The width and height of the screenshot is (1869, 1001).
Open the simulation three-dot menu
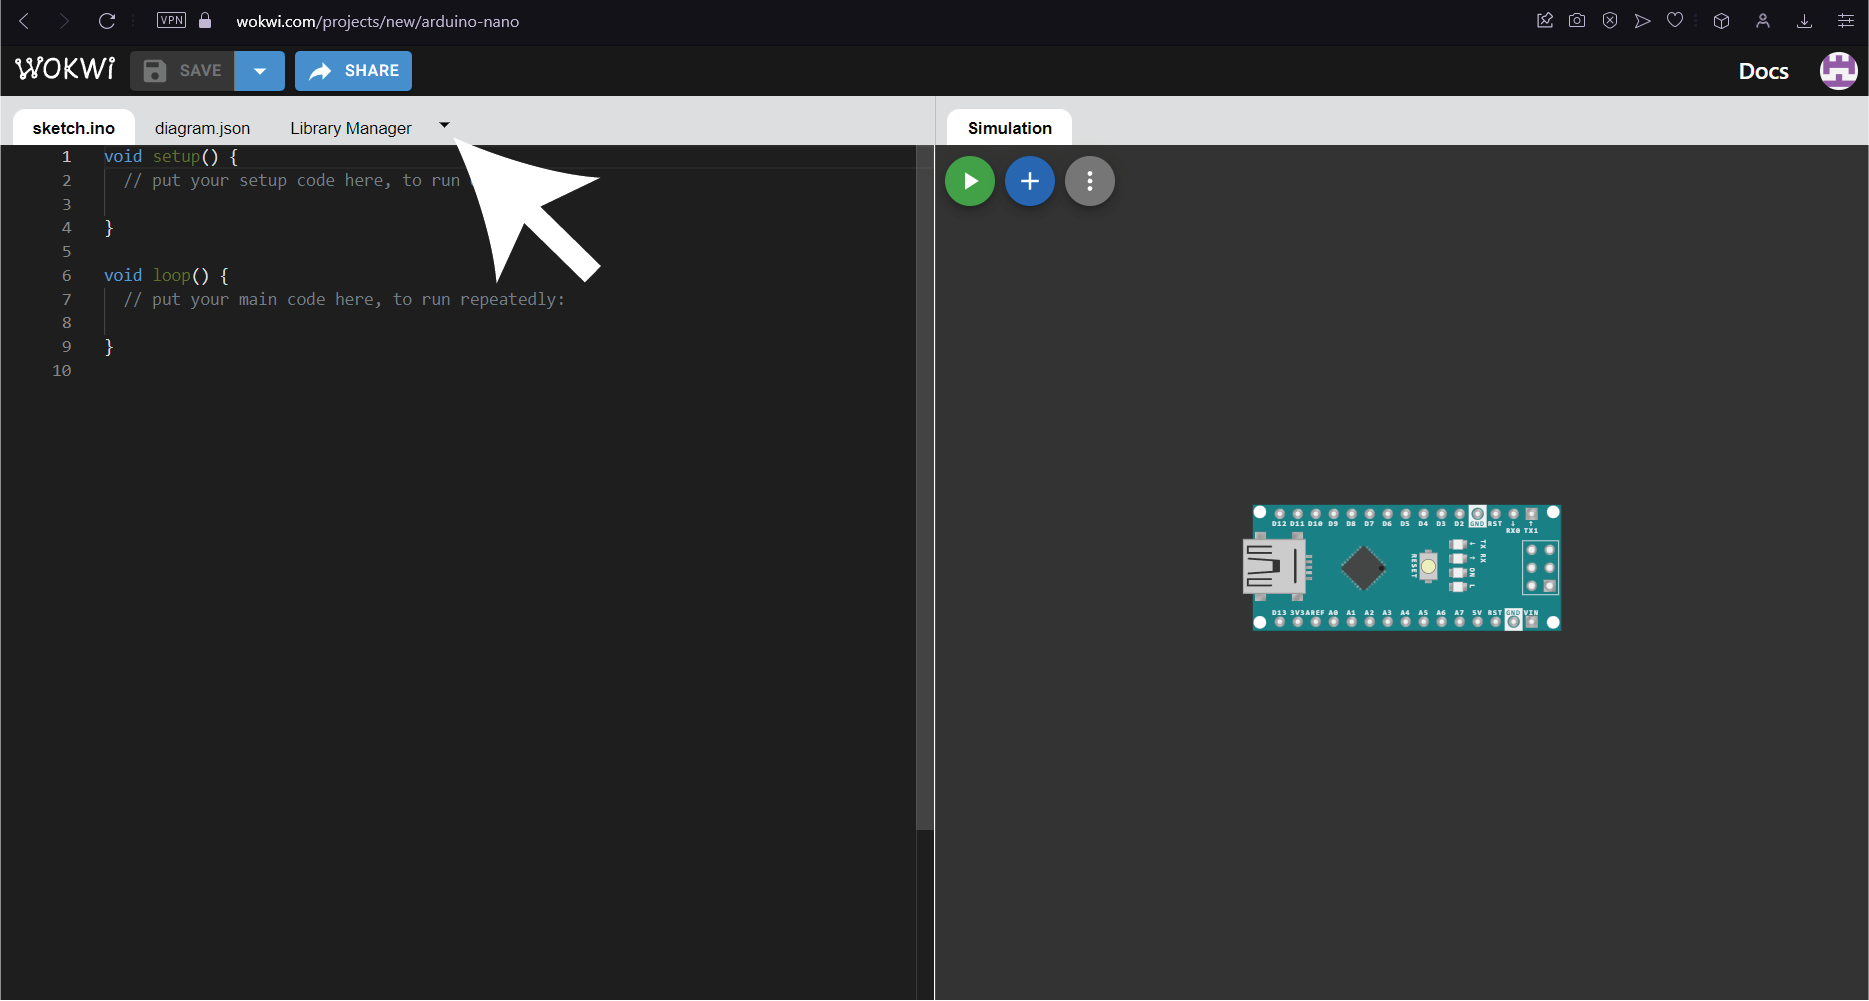(1090, 181)
